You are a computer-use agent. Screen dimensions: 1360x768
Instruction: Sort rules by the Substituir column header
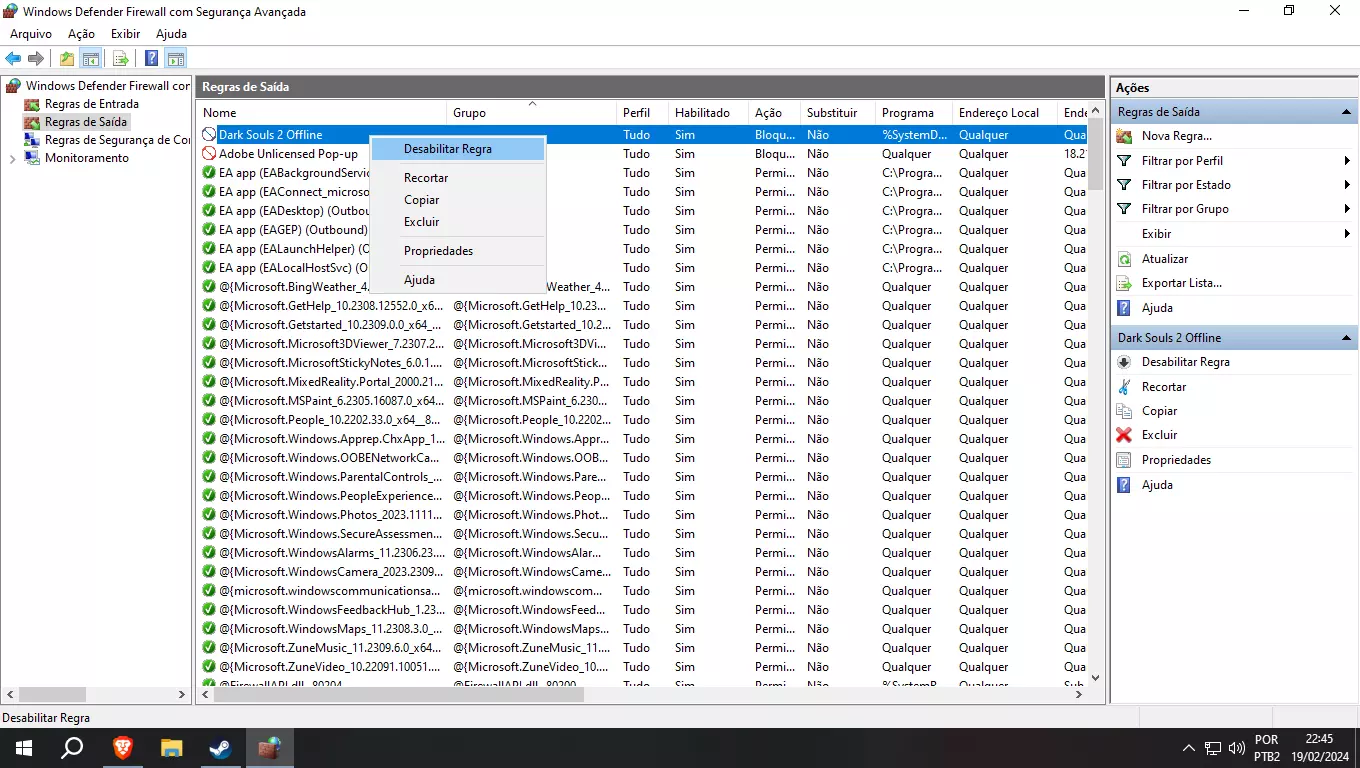[x=838, y=113]
